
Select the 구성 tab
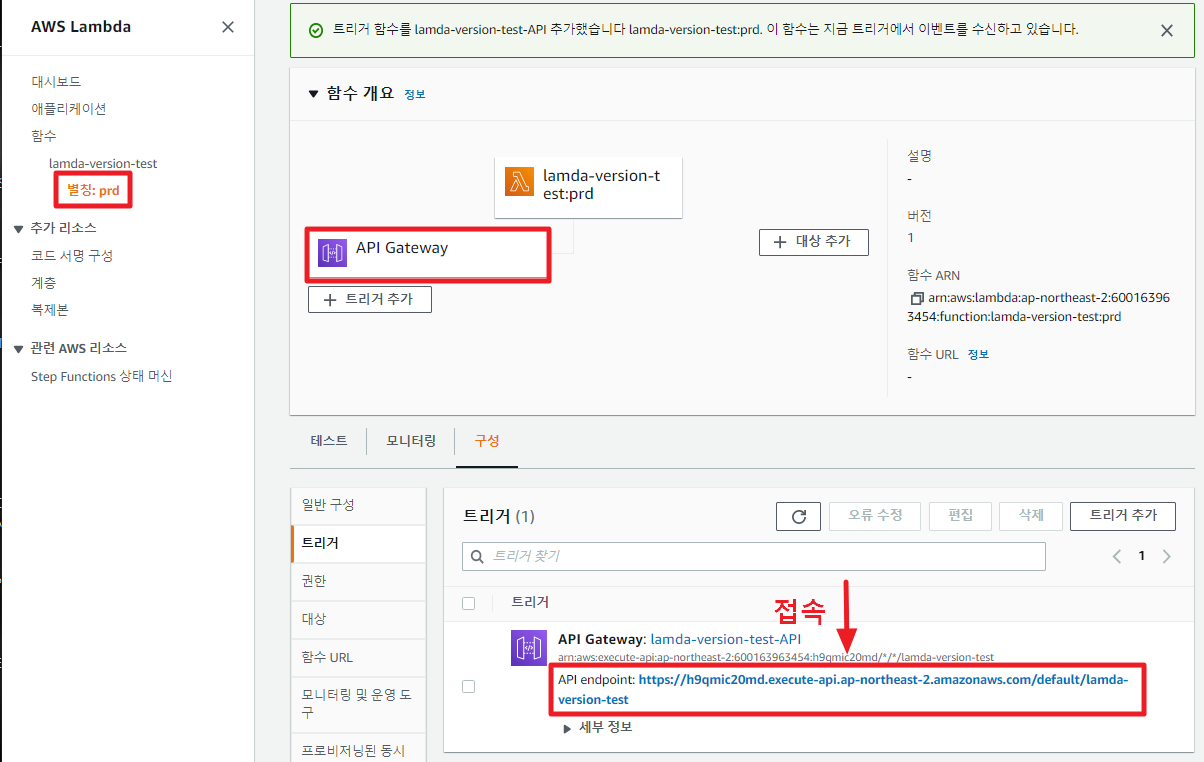tap(487, 440)
